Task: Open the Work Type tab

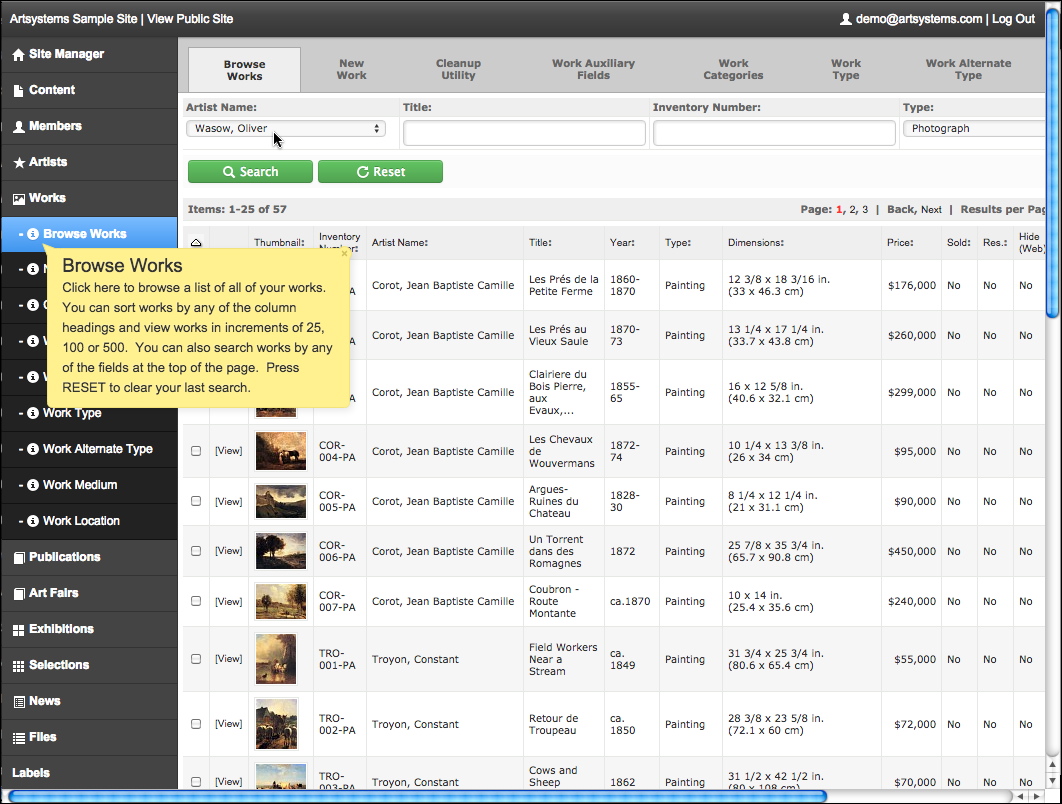Action: click(x=845, y=69)
